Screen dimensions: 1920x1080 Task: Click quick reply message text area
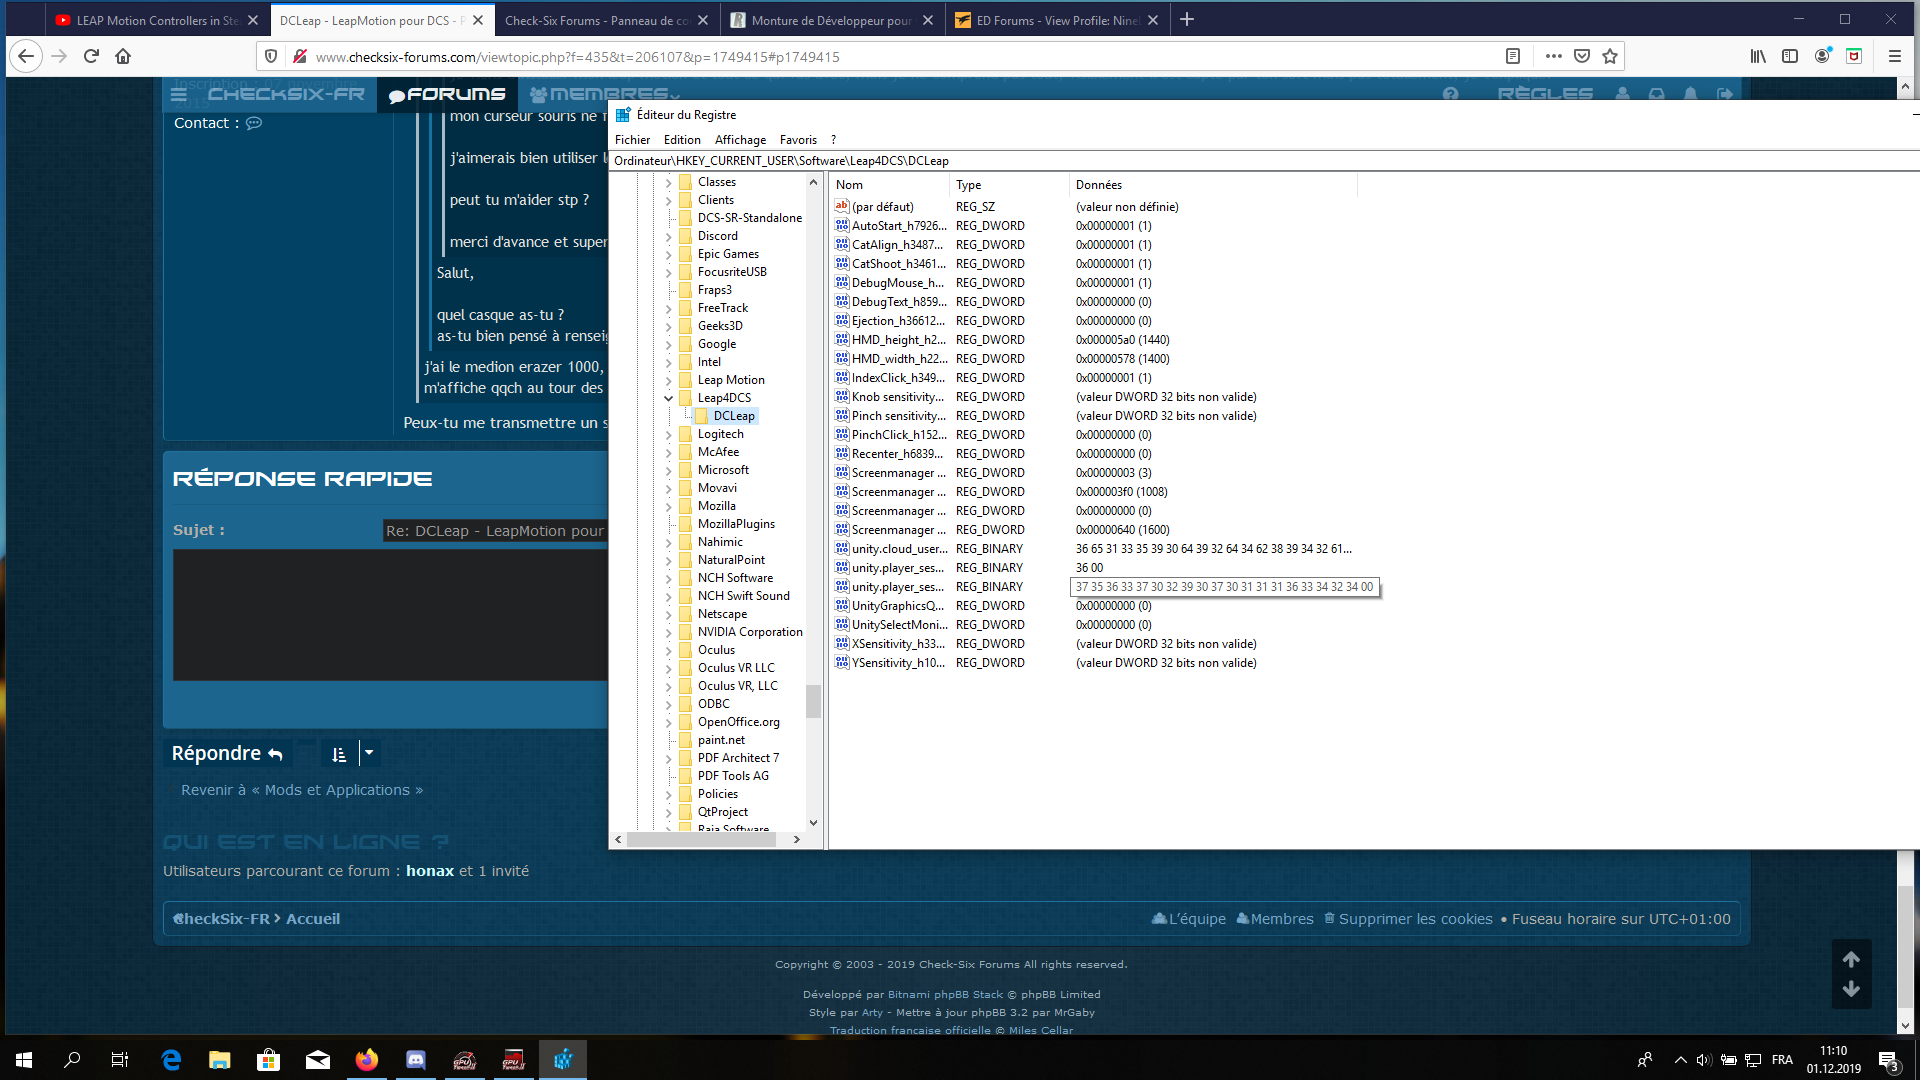(390, 615)
